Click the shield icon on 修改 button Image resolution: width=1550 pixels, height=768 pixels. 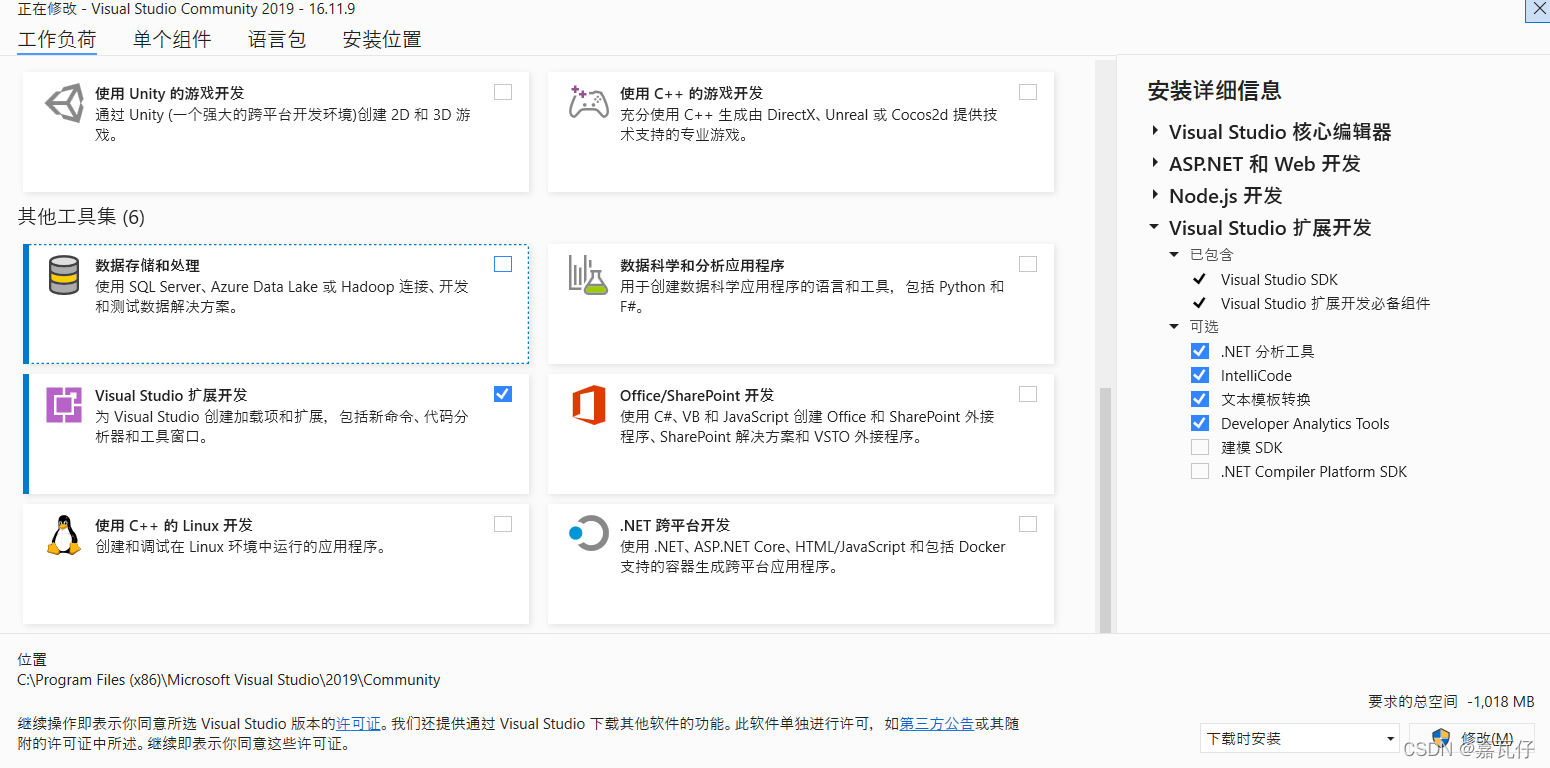point(1441,739)
